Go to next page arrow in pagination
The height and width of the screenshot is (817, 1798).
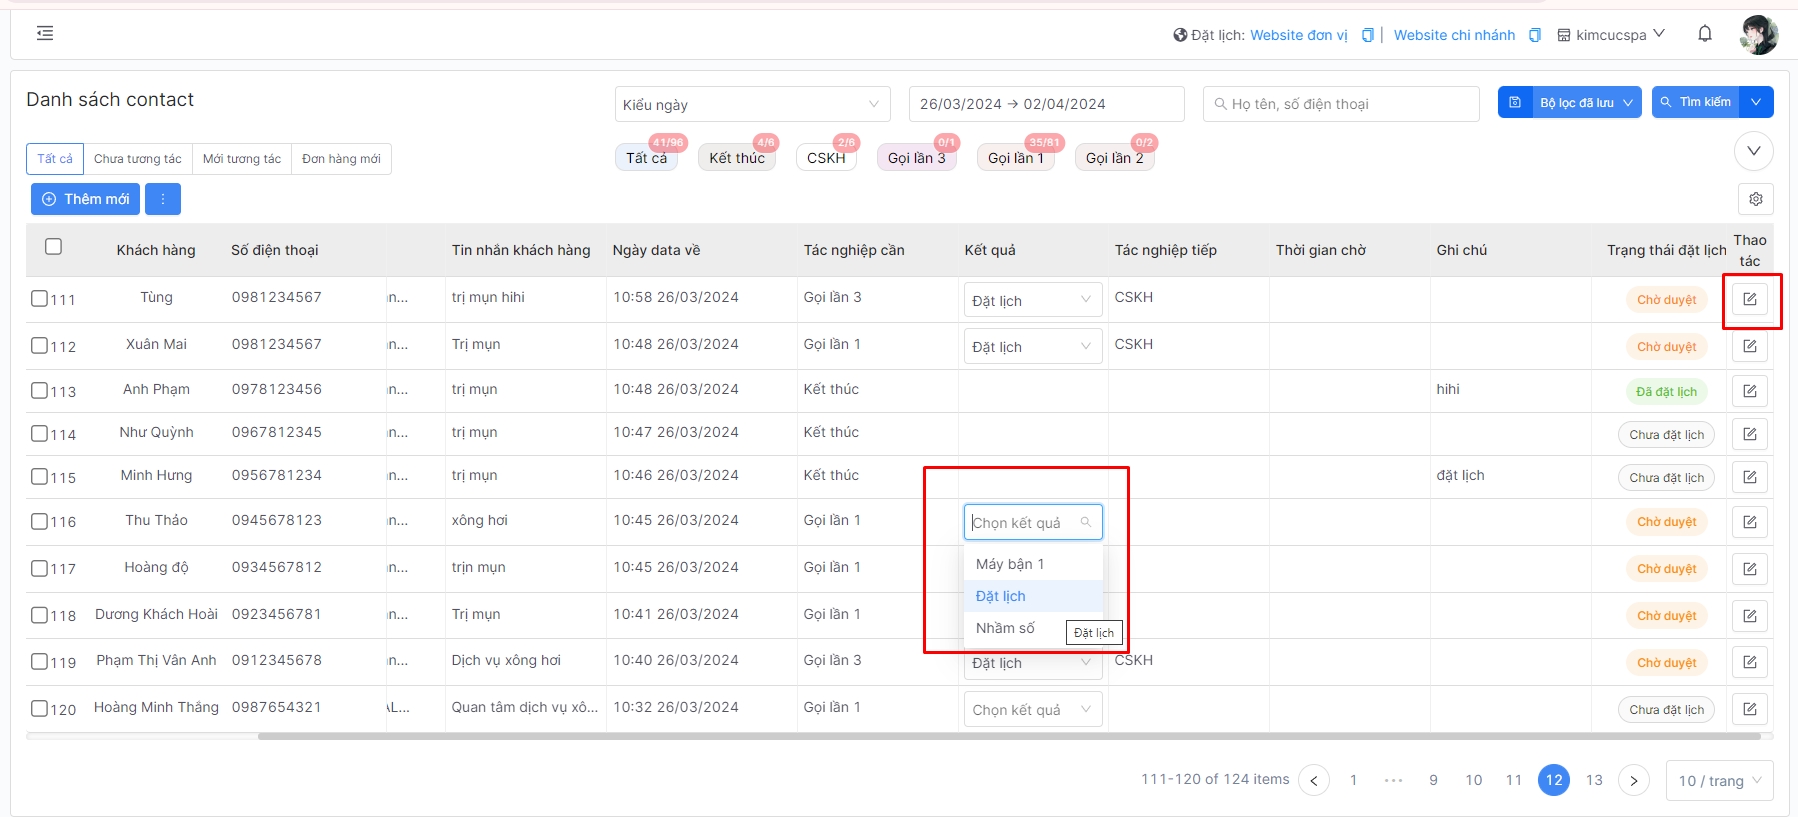tap(1633, 780)
